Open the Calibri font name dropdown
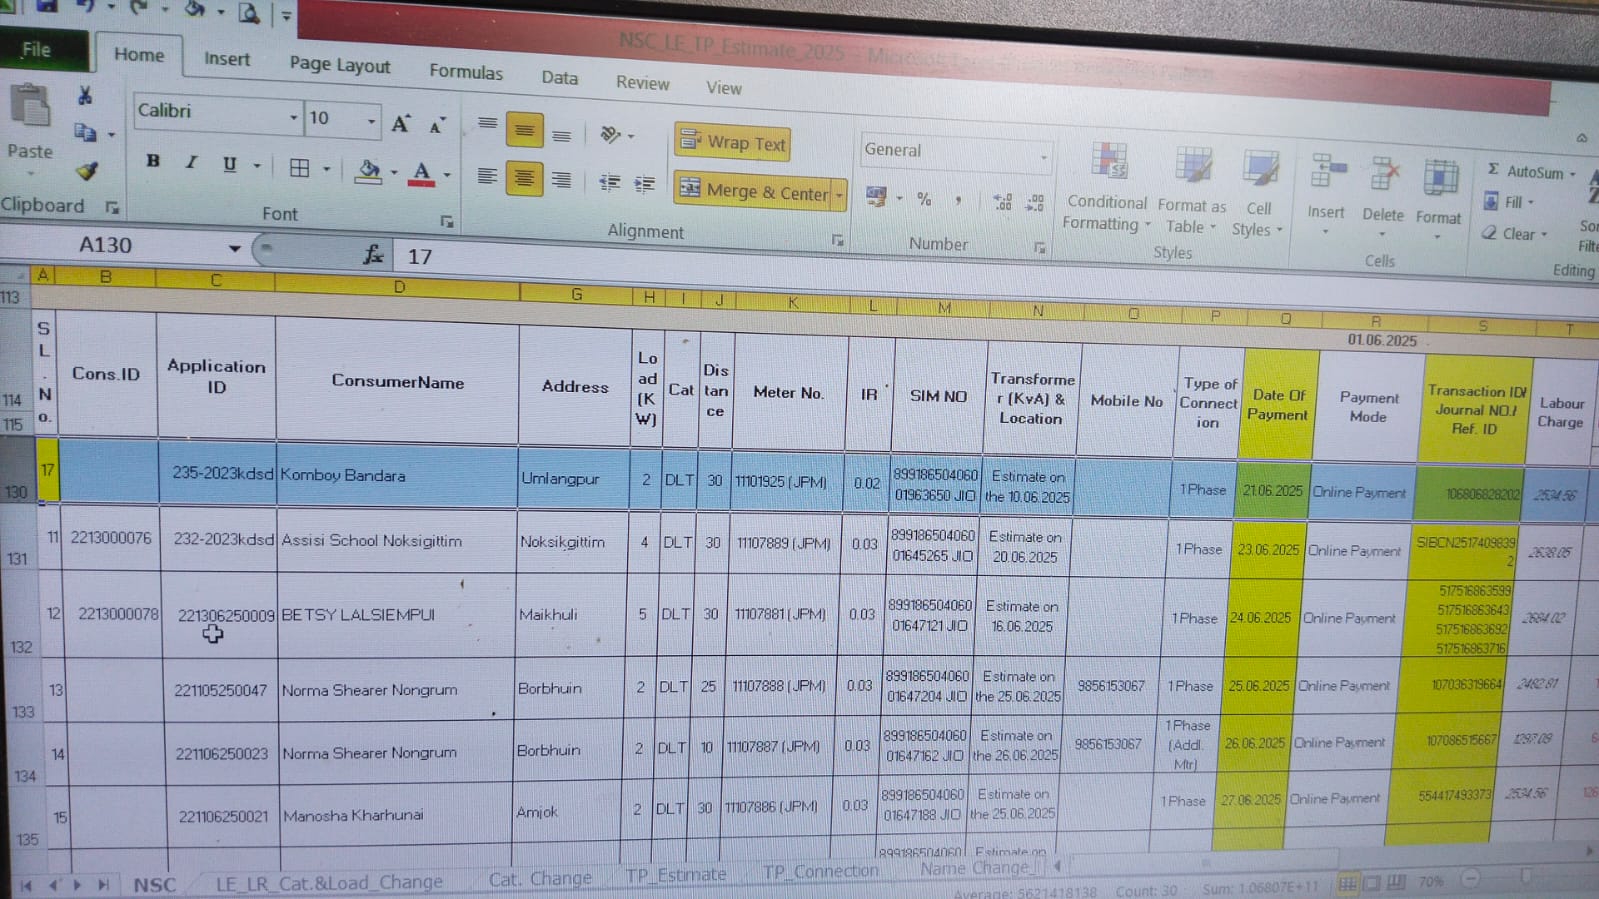The width and height of the screenshot is (1599, 899). [x=293, y=118]
